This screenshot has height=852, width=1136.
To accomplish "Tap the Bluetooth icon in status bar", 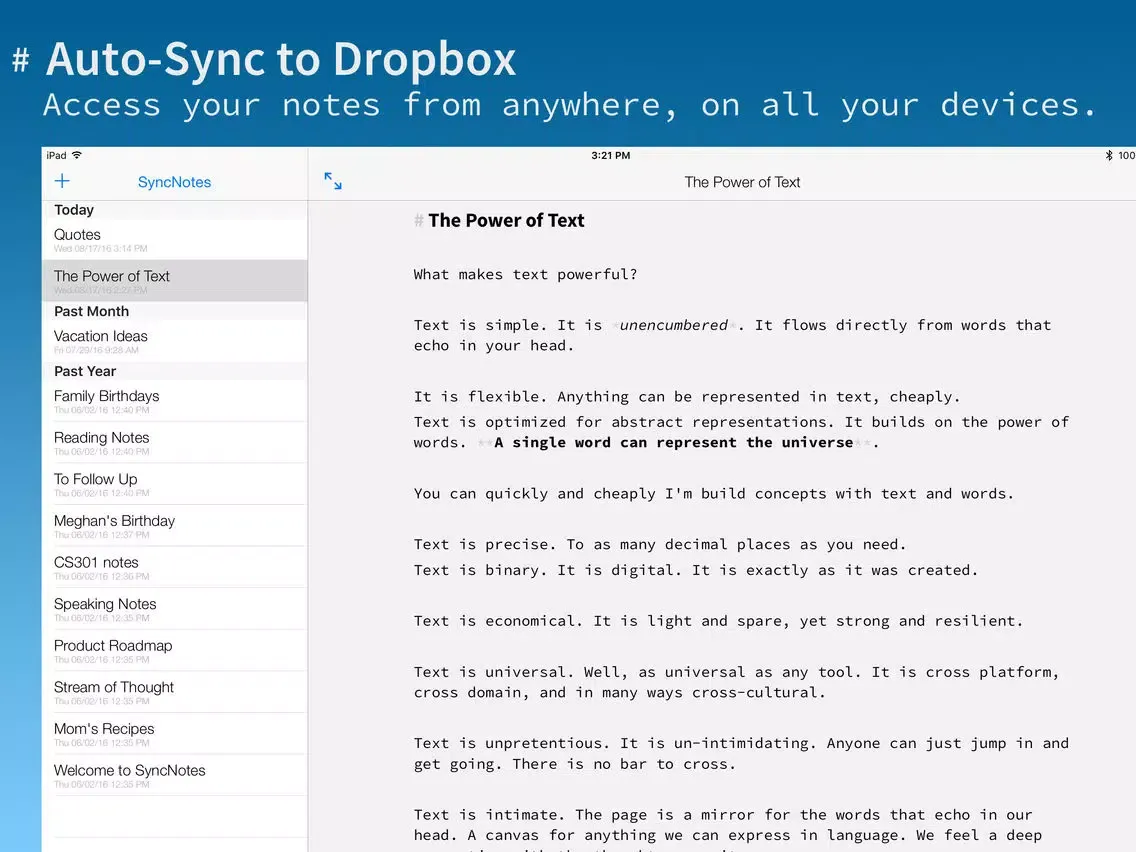I will tap(1108, 156).
